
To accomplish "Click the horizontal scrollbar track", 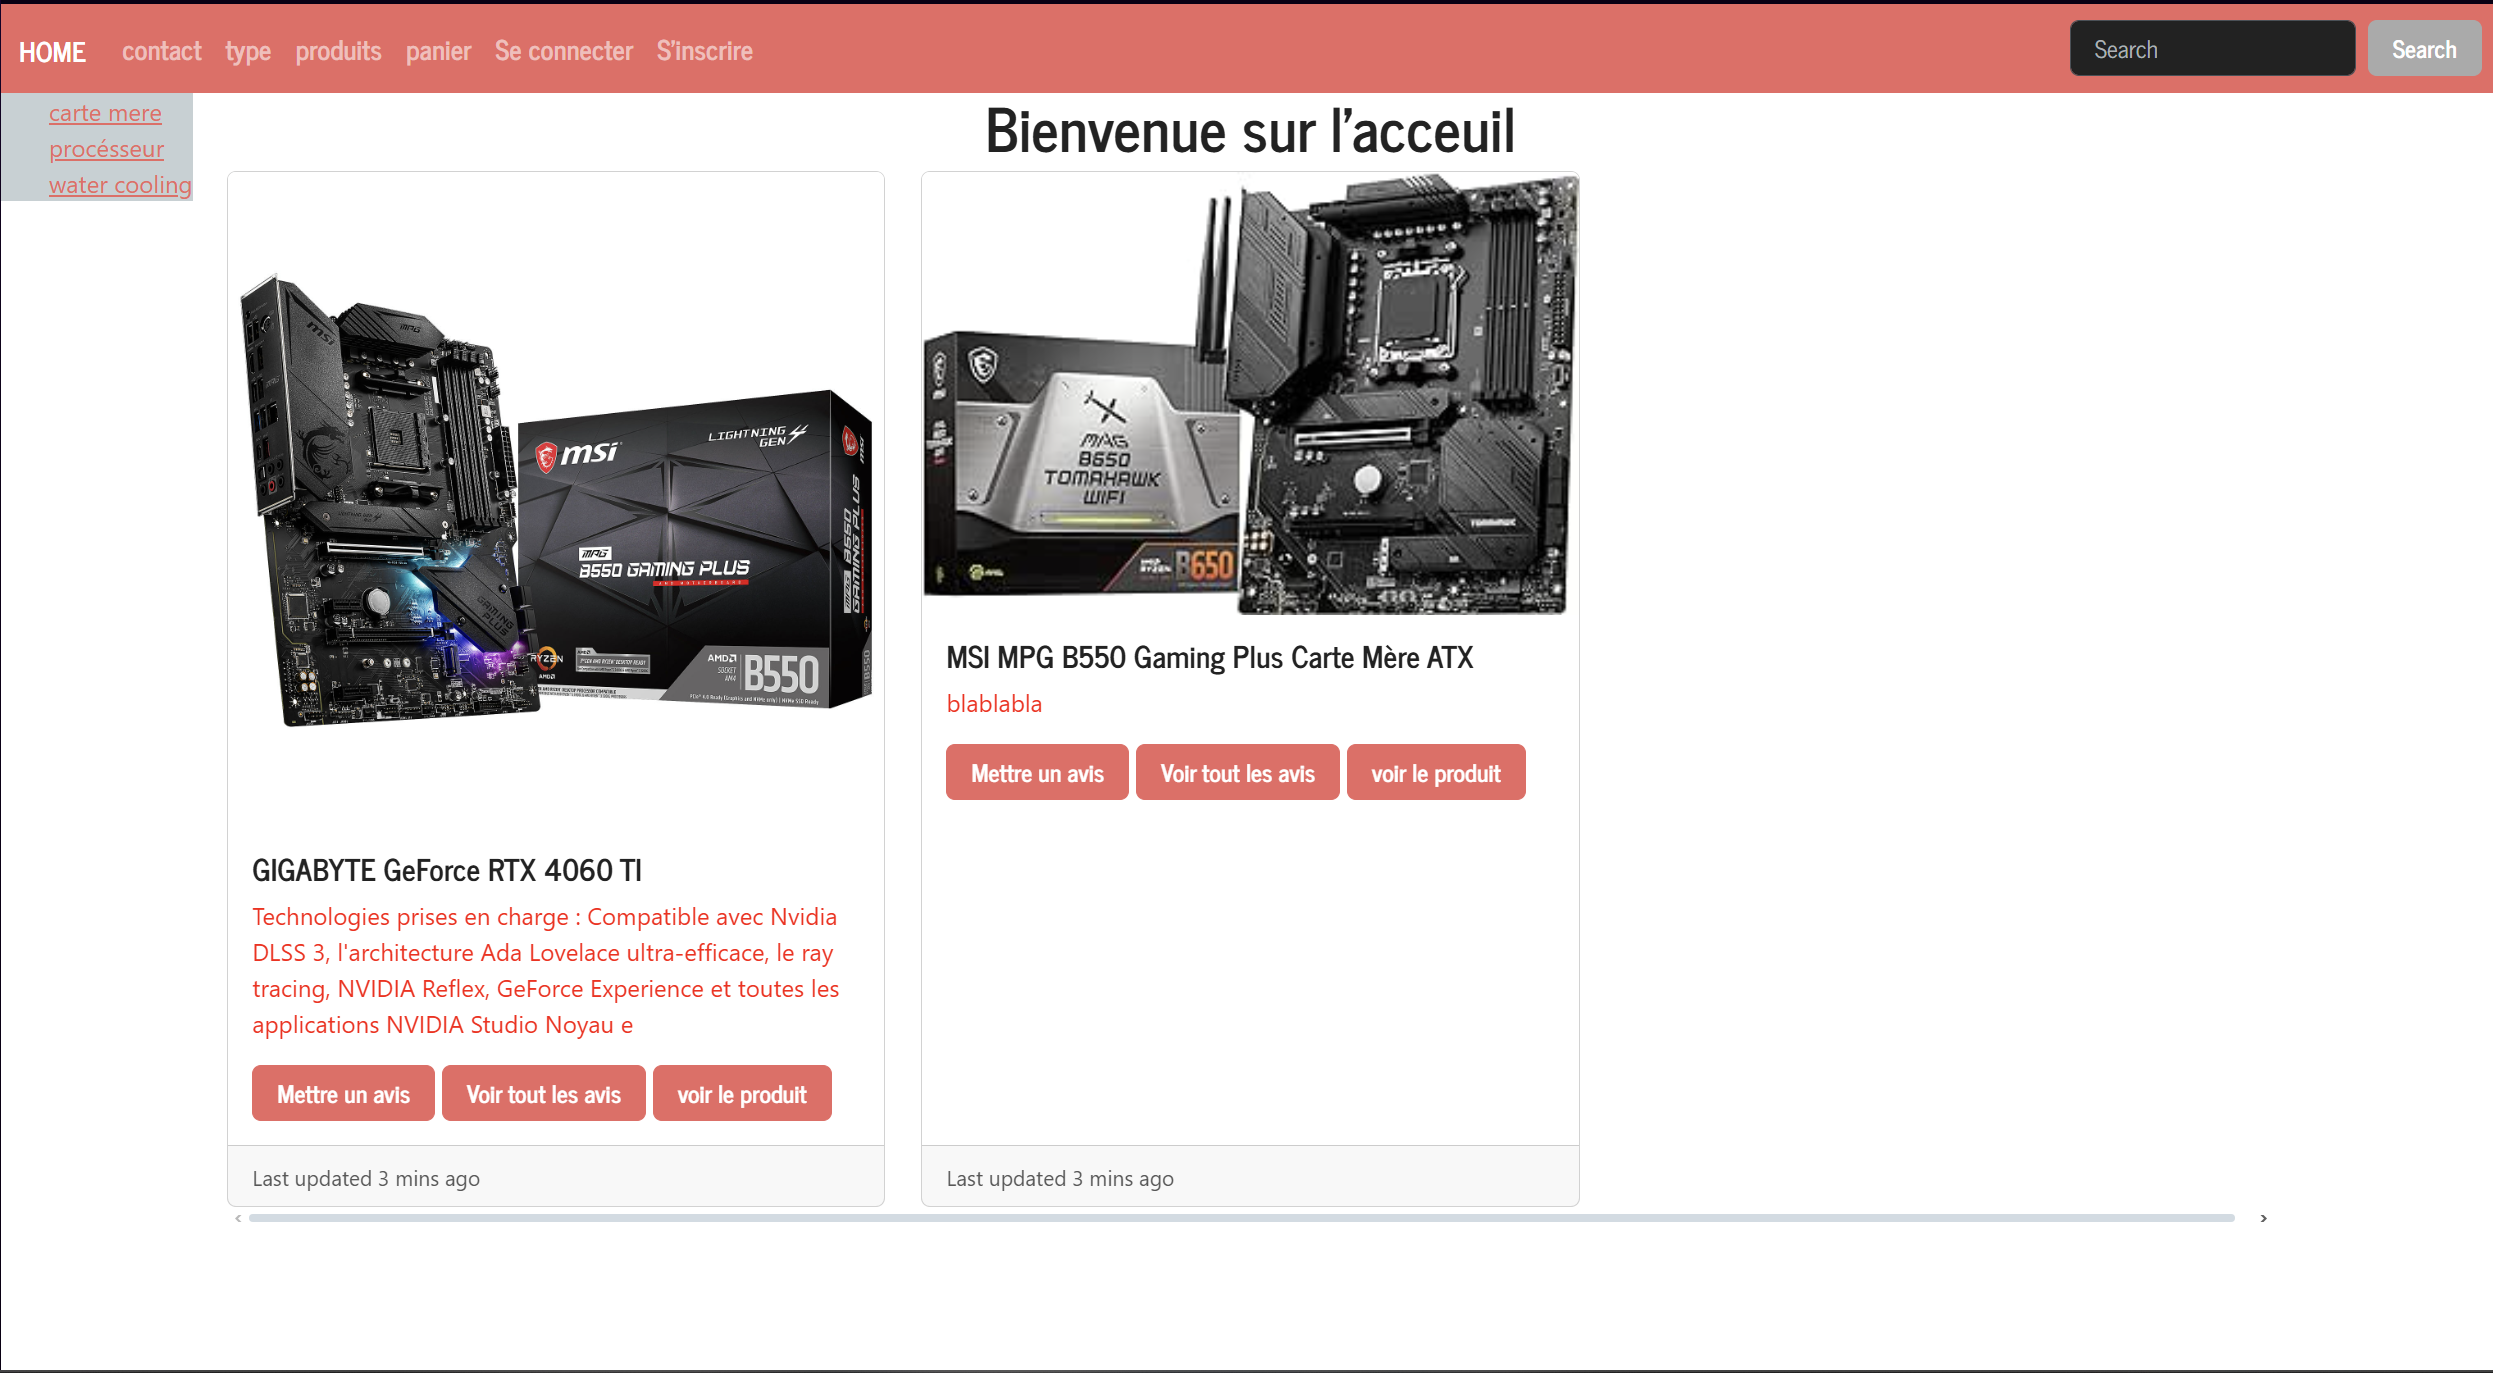I will [x=1241, y=1218].
